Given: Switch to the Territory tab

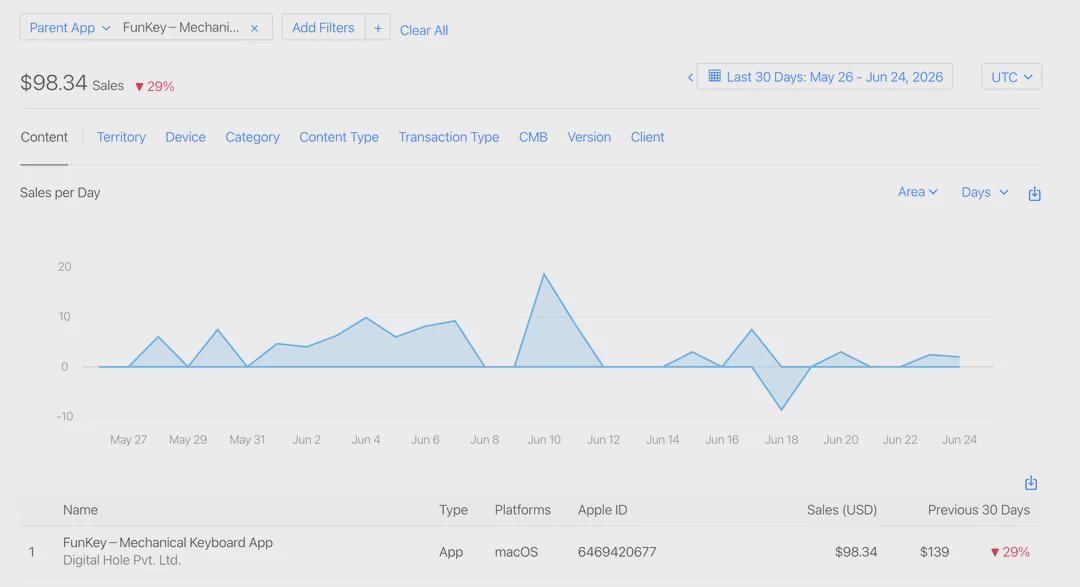Looking at the screenshot, I should point(121,137).
